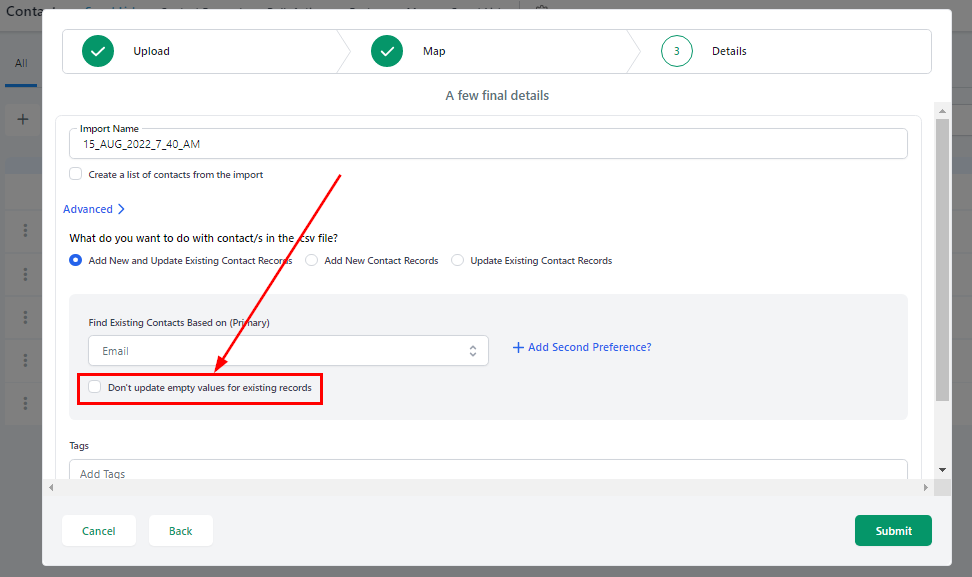Viewport: 972px width, 577px height.
Task: Click the vertical scrollbar thumb
Action: tap(942, 258)
